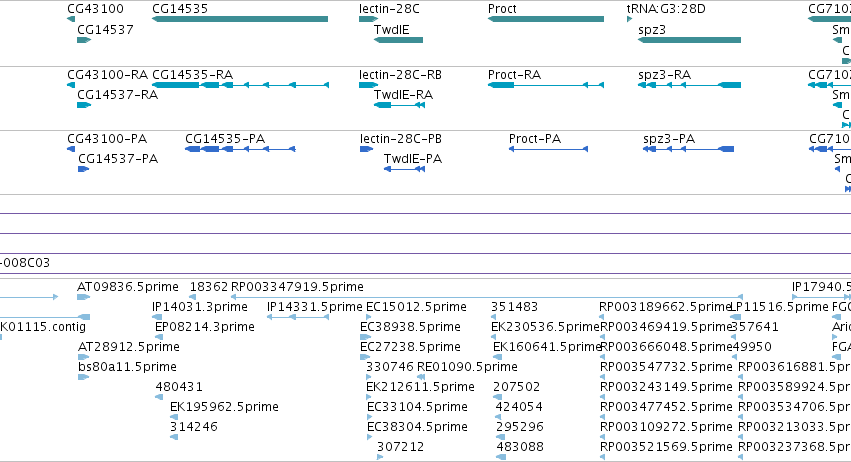Select the IP14031.3prime EST

coord(157,317)
